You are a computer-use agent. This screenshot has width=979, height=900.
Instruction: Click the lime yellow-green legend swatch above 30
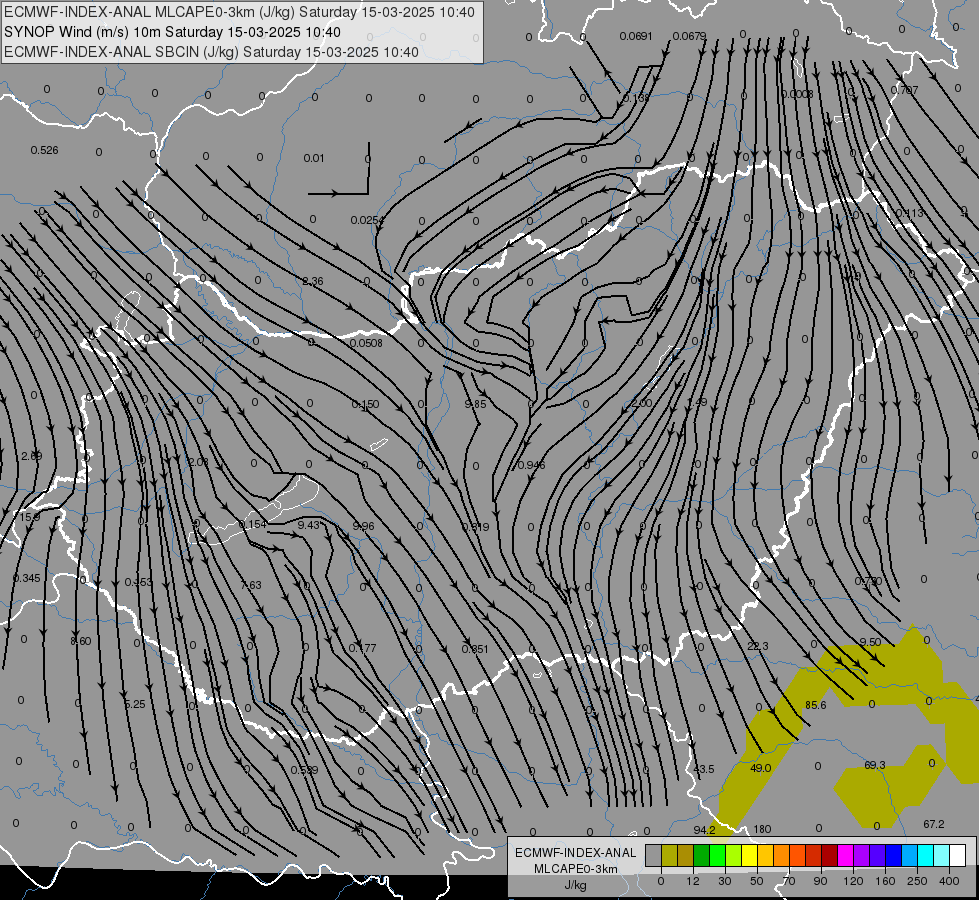tap(734, 855)
